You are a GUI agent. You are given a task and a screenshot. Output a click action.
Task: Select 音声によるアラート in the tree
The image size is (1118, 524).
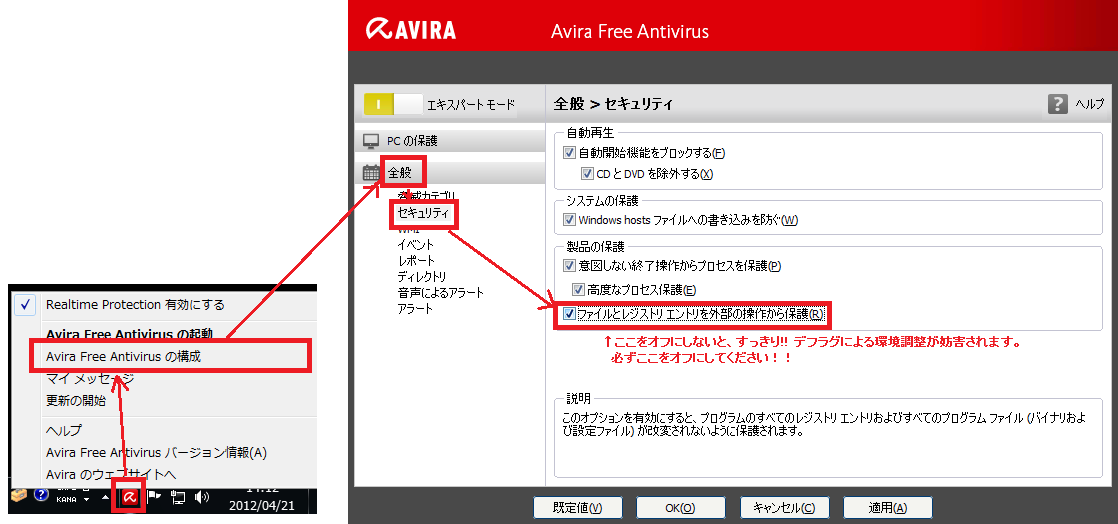(x=441, y=292)
